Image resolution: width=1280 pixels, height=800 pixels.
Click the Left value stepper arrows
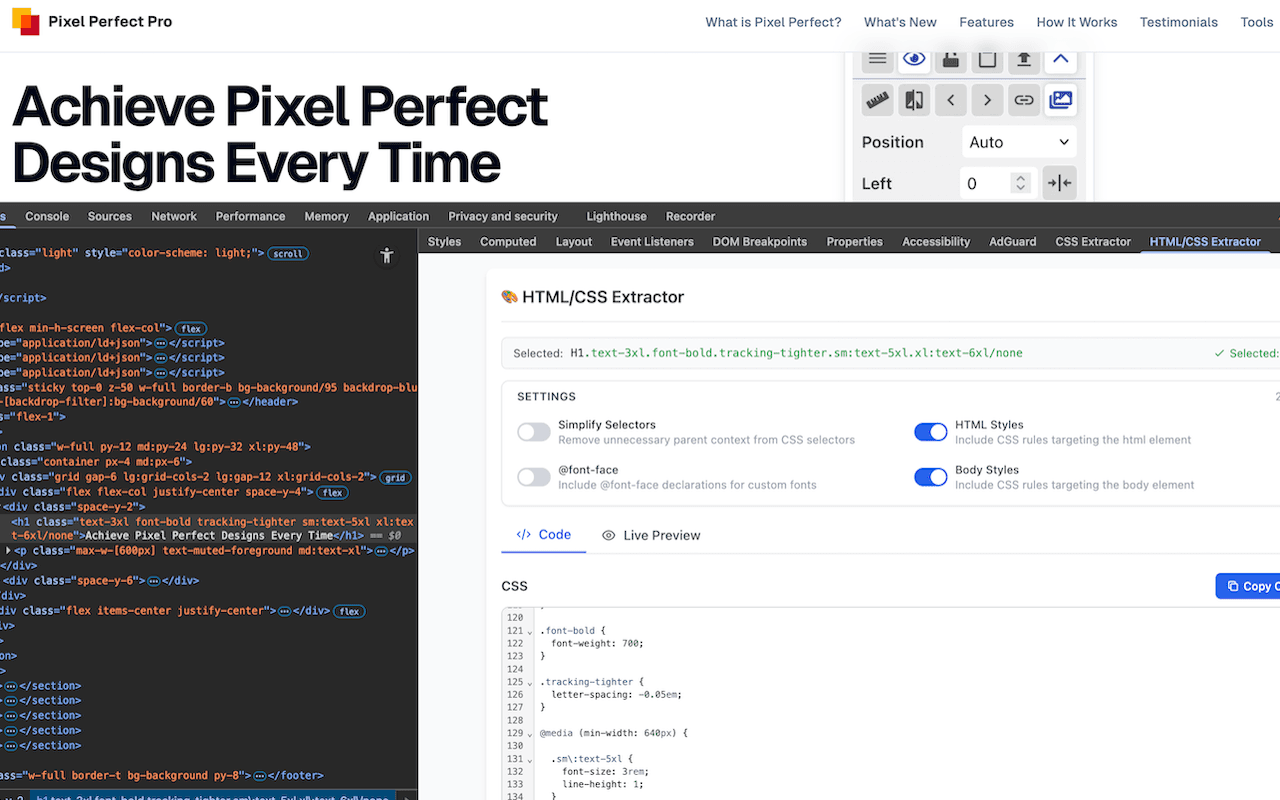pyautogui.click(x=1020, y=183)
